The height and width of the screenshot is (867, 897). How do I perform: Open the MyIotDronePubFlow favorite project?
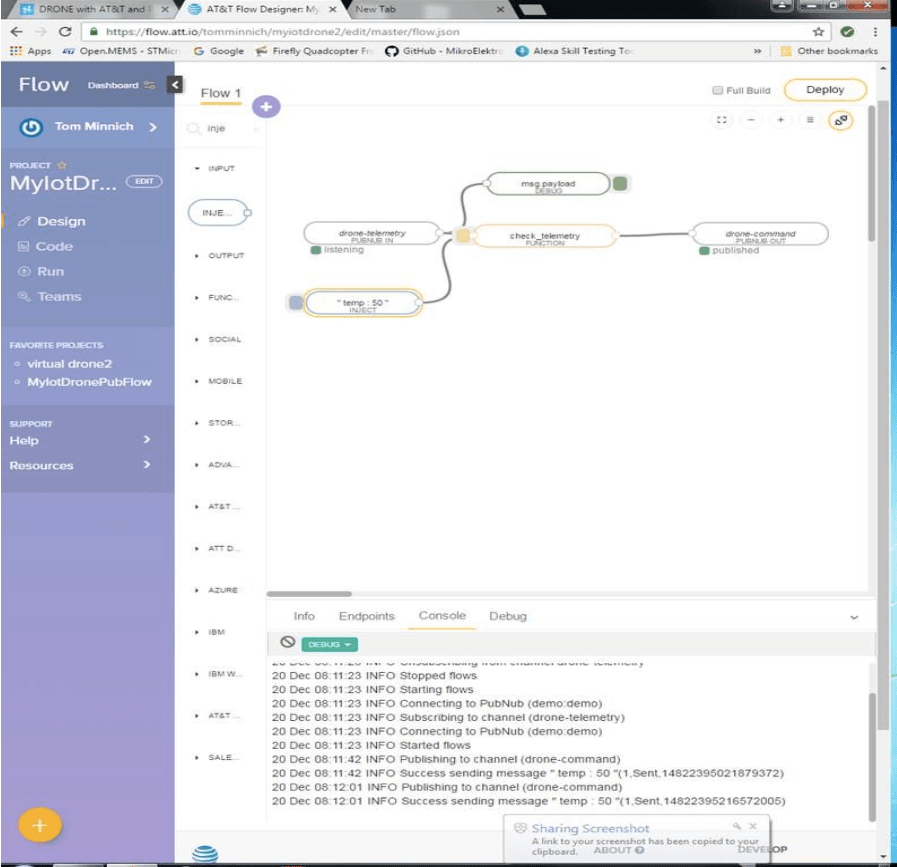point(89,382)
